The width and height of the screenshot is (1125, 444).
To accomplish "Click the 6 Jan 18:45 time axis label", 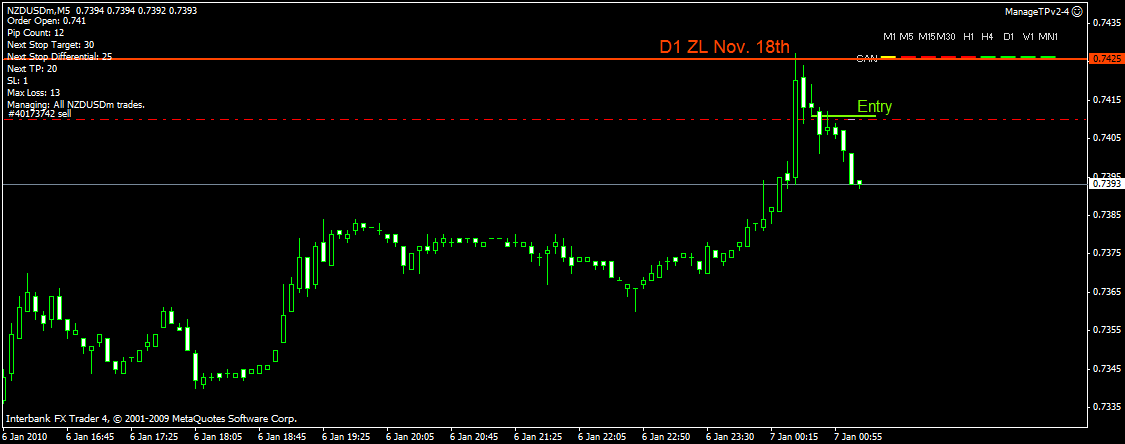I will point(281,435).
